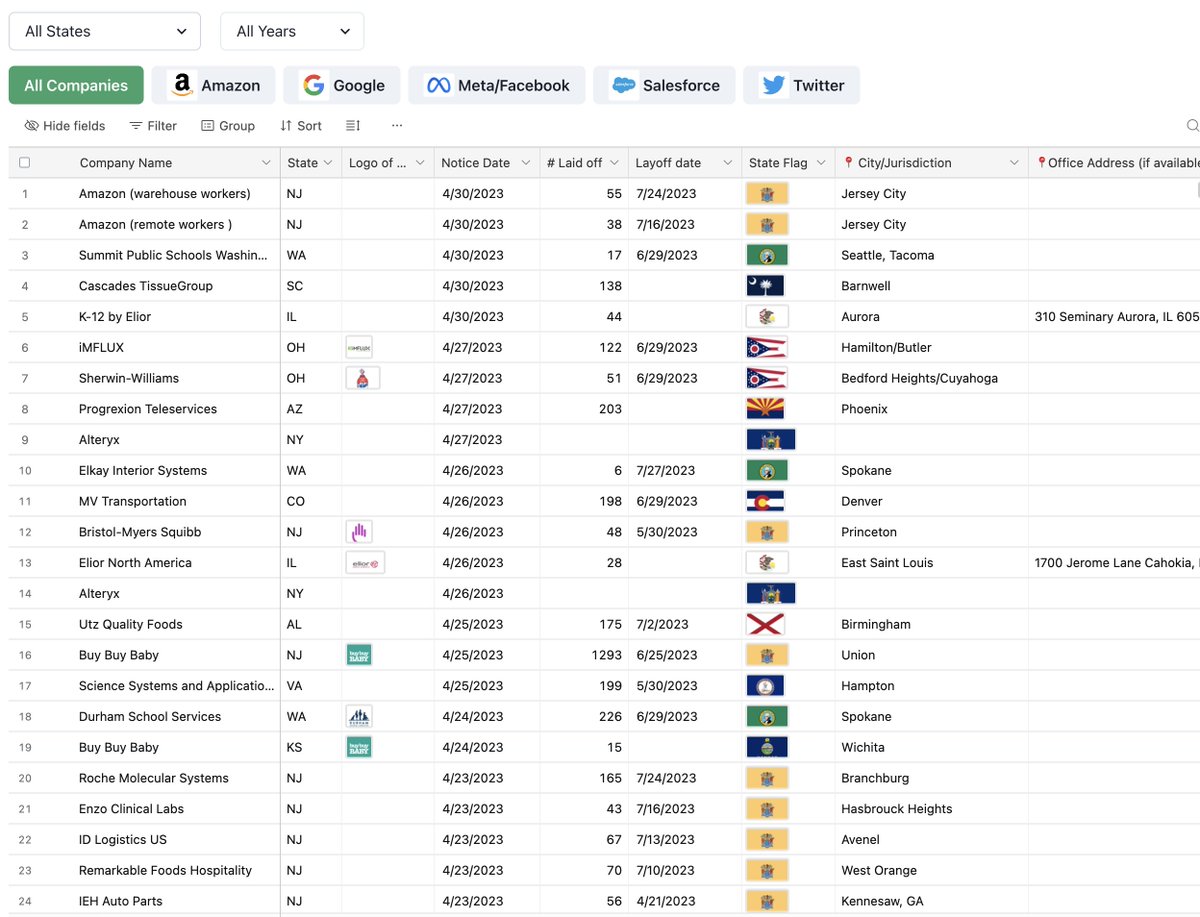Image resolution: width=1200 pixels, height=917 pixels.
Task: Click Durham School Services logo thumbnail
Action: coord(359,717)
